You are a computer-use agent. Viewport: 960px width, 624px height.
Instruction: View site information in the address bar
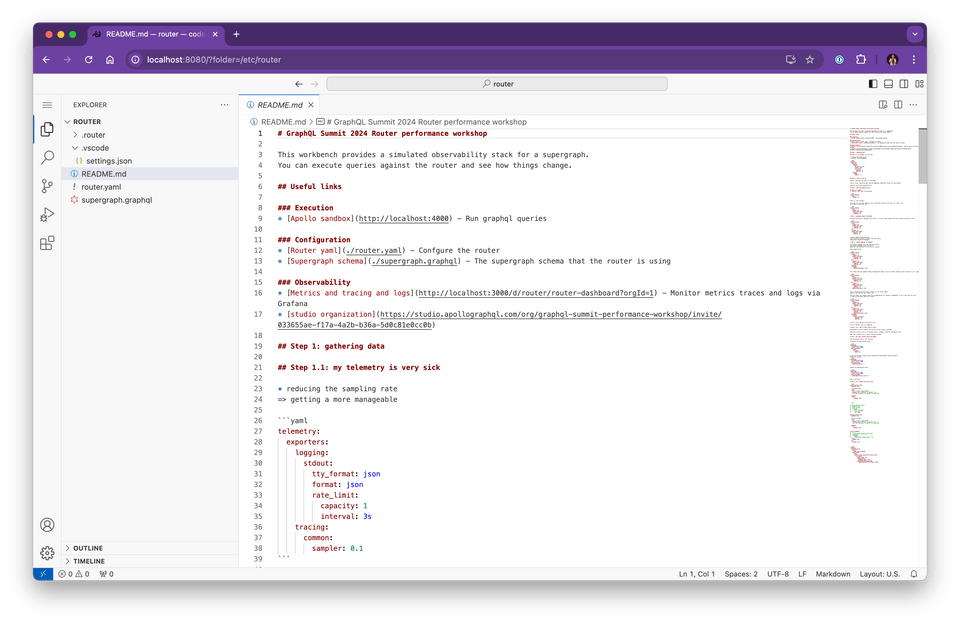pos(135,59)
